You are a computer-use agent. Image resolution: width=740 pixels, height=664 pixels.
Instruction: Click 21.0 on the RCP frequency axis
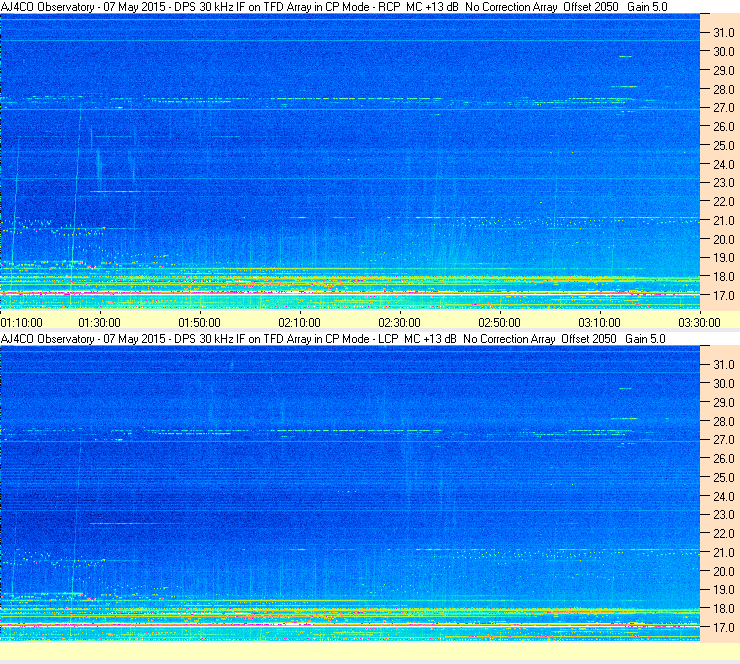724,220
